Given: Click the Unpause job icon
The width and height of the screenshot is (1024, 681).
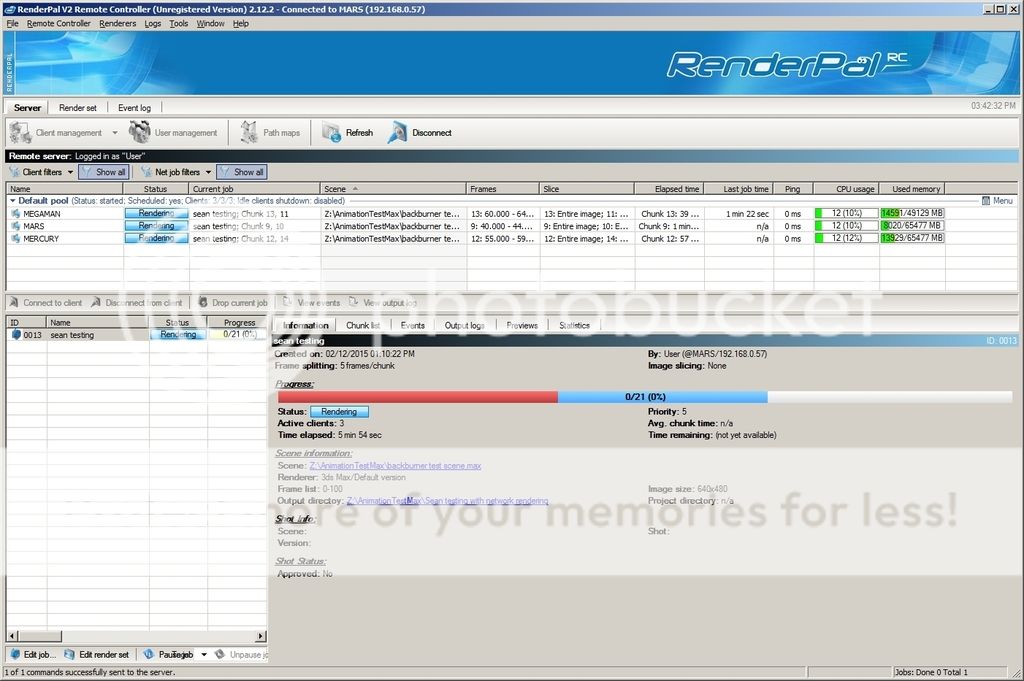Looking at the screenshot, I should pyautogui.click(x=220, y=654).
